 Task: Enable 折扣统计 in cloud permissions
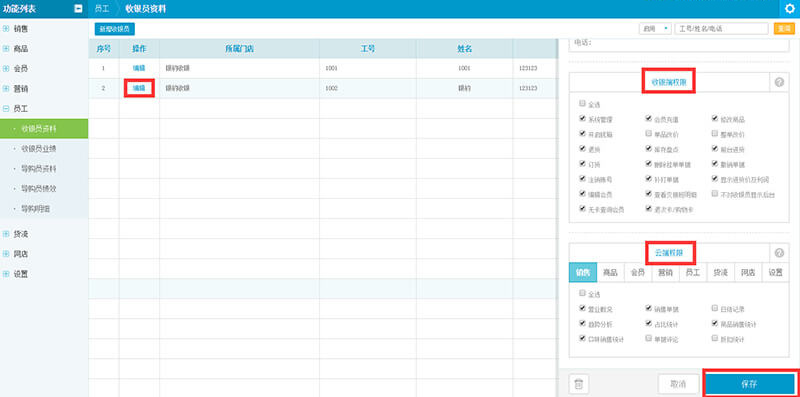[x=715, y=338]
